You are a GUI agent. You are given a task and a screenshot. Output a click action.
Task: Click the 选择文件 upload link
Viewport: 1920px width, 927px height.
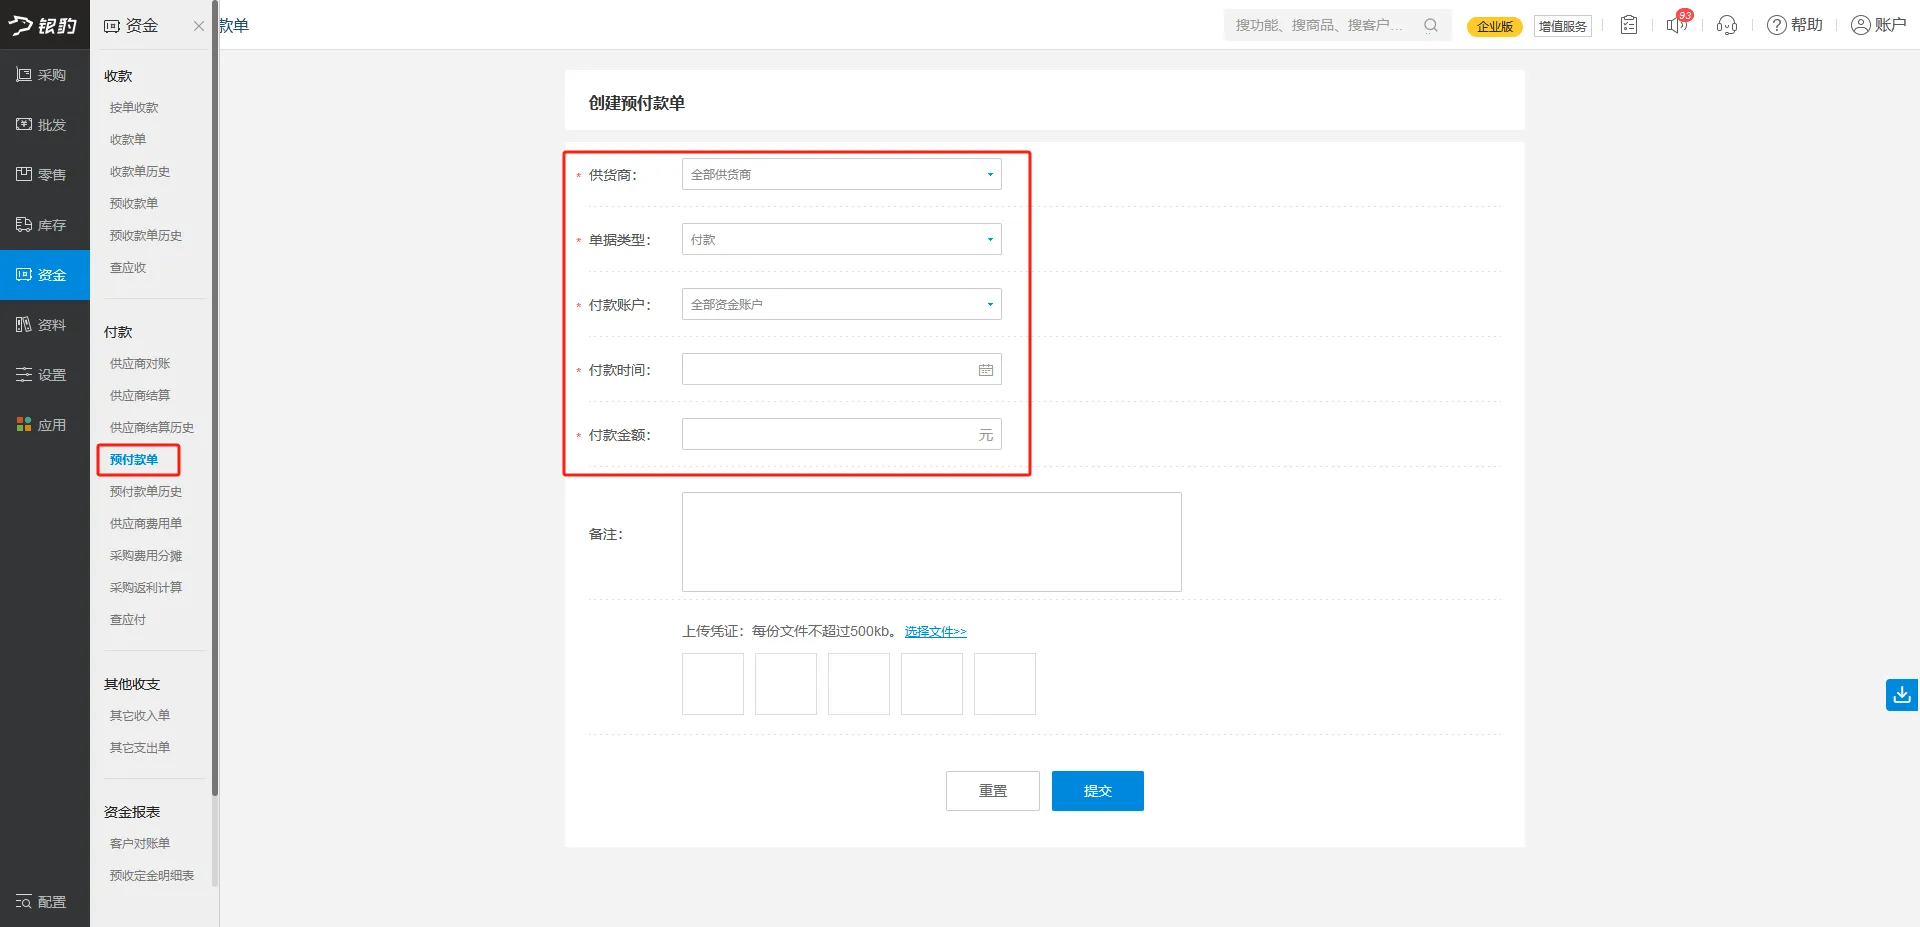[935, 632]
